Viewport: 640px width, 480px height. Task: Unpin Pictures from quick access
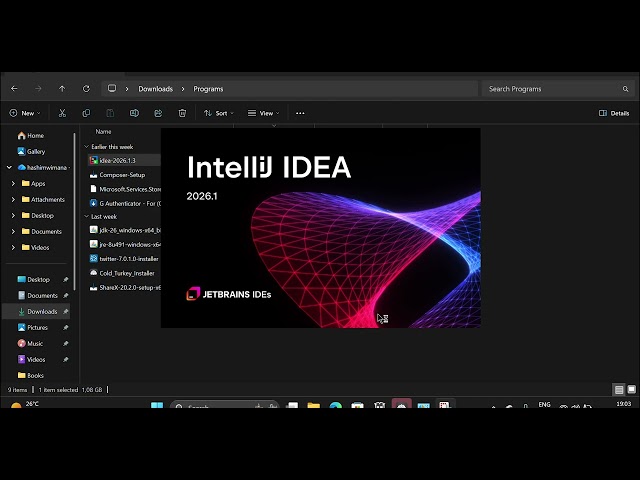point(65,327)
